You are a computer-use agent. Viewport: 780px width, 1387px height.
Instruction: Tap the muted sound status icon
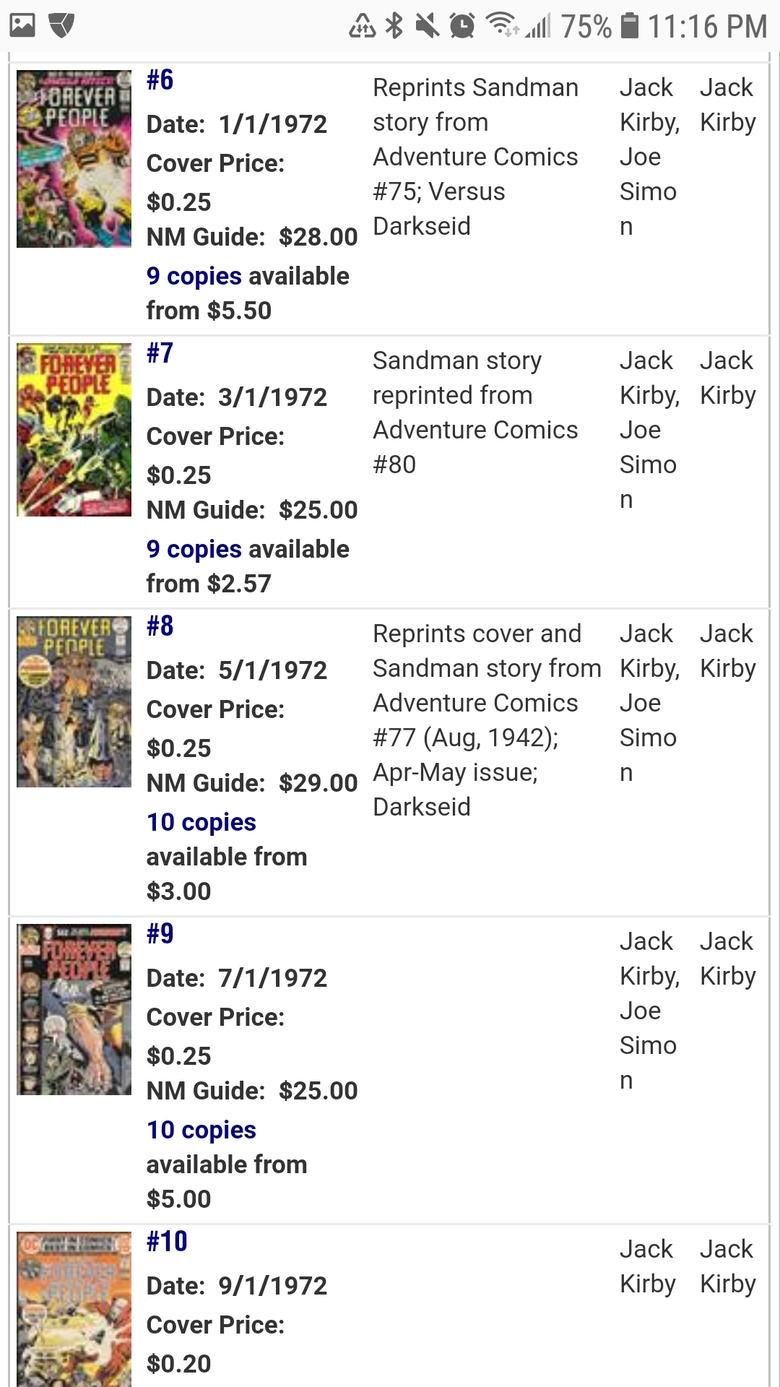pos(427,25)
